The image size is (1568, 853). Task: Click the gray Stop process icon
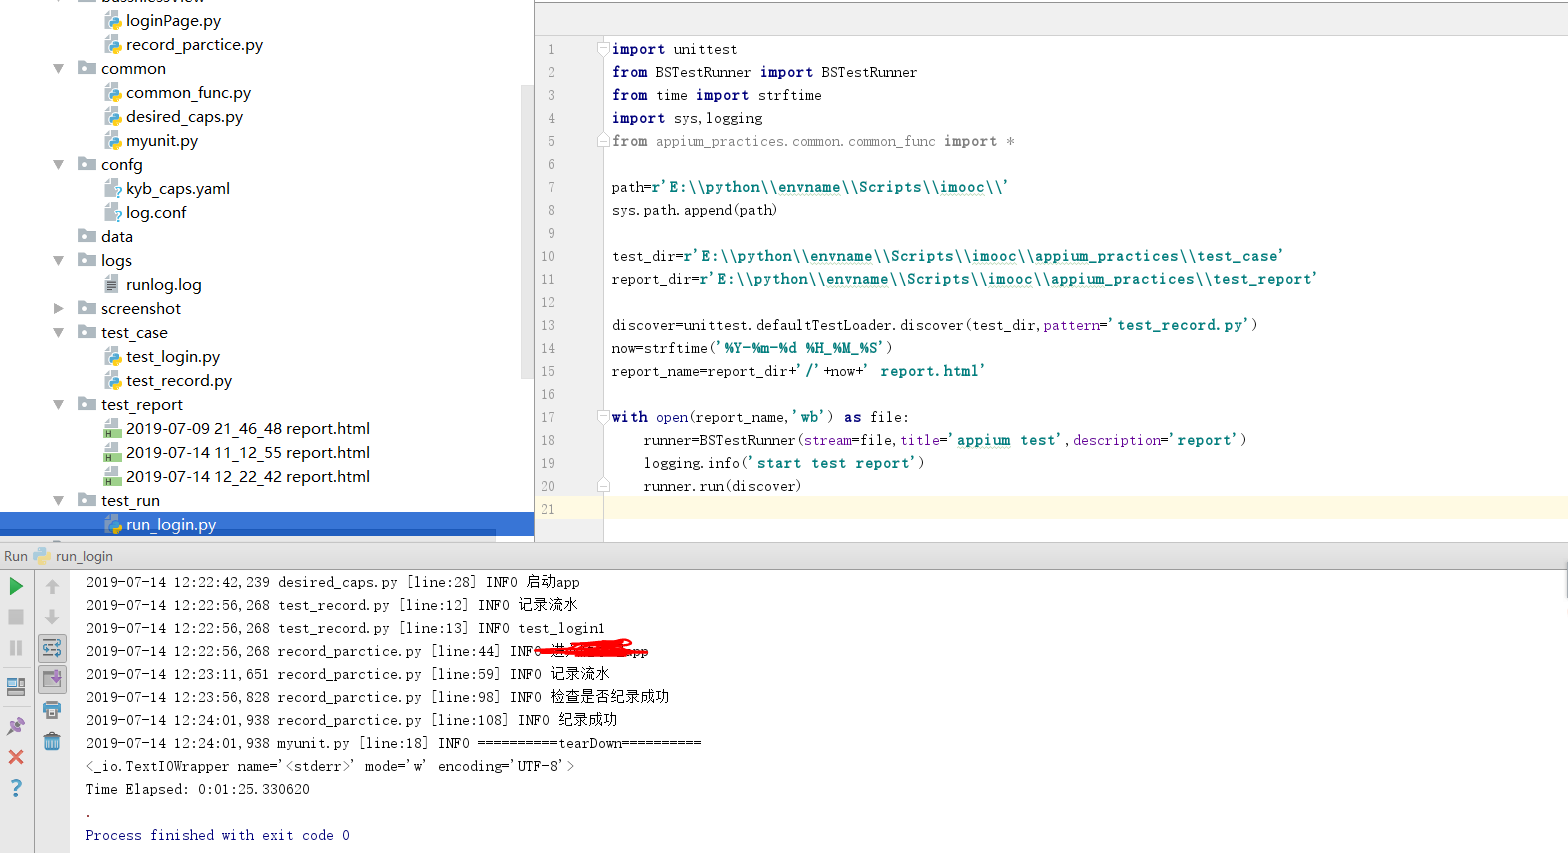pyautogui.click(x=16, y=617)
